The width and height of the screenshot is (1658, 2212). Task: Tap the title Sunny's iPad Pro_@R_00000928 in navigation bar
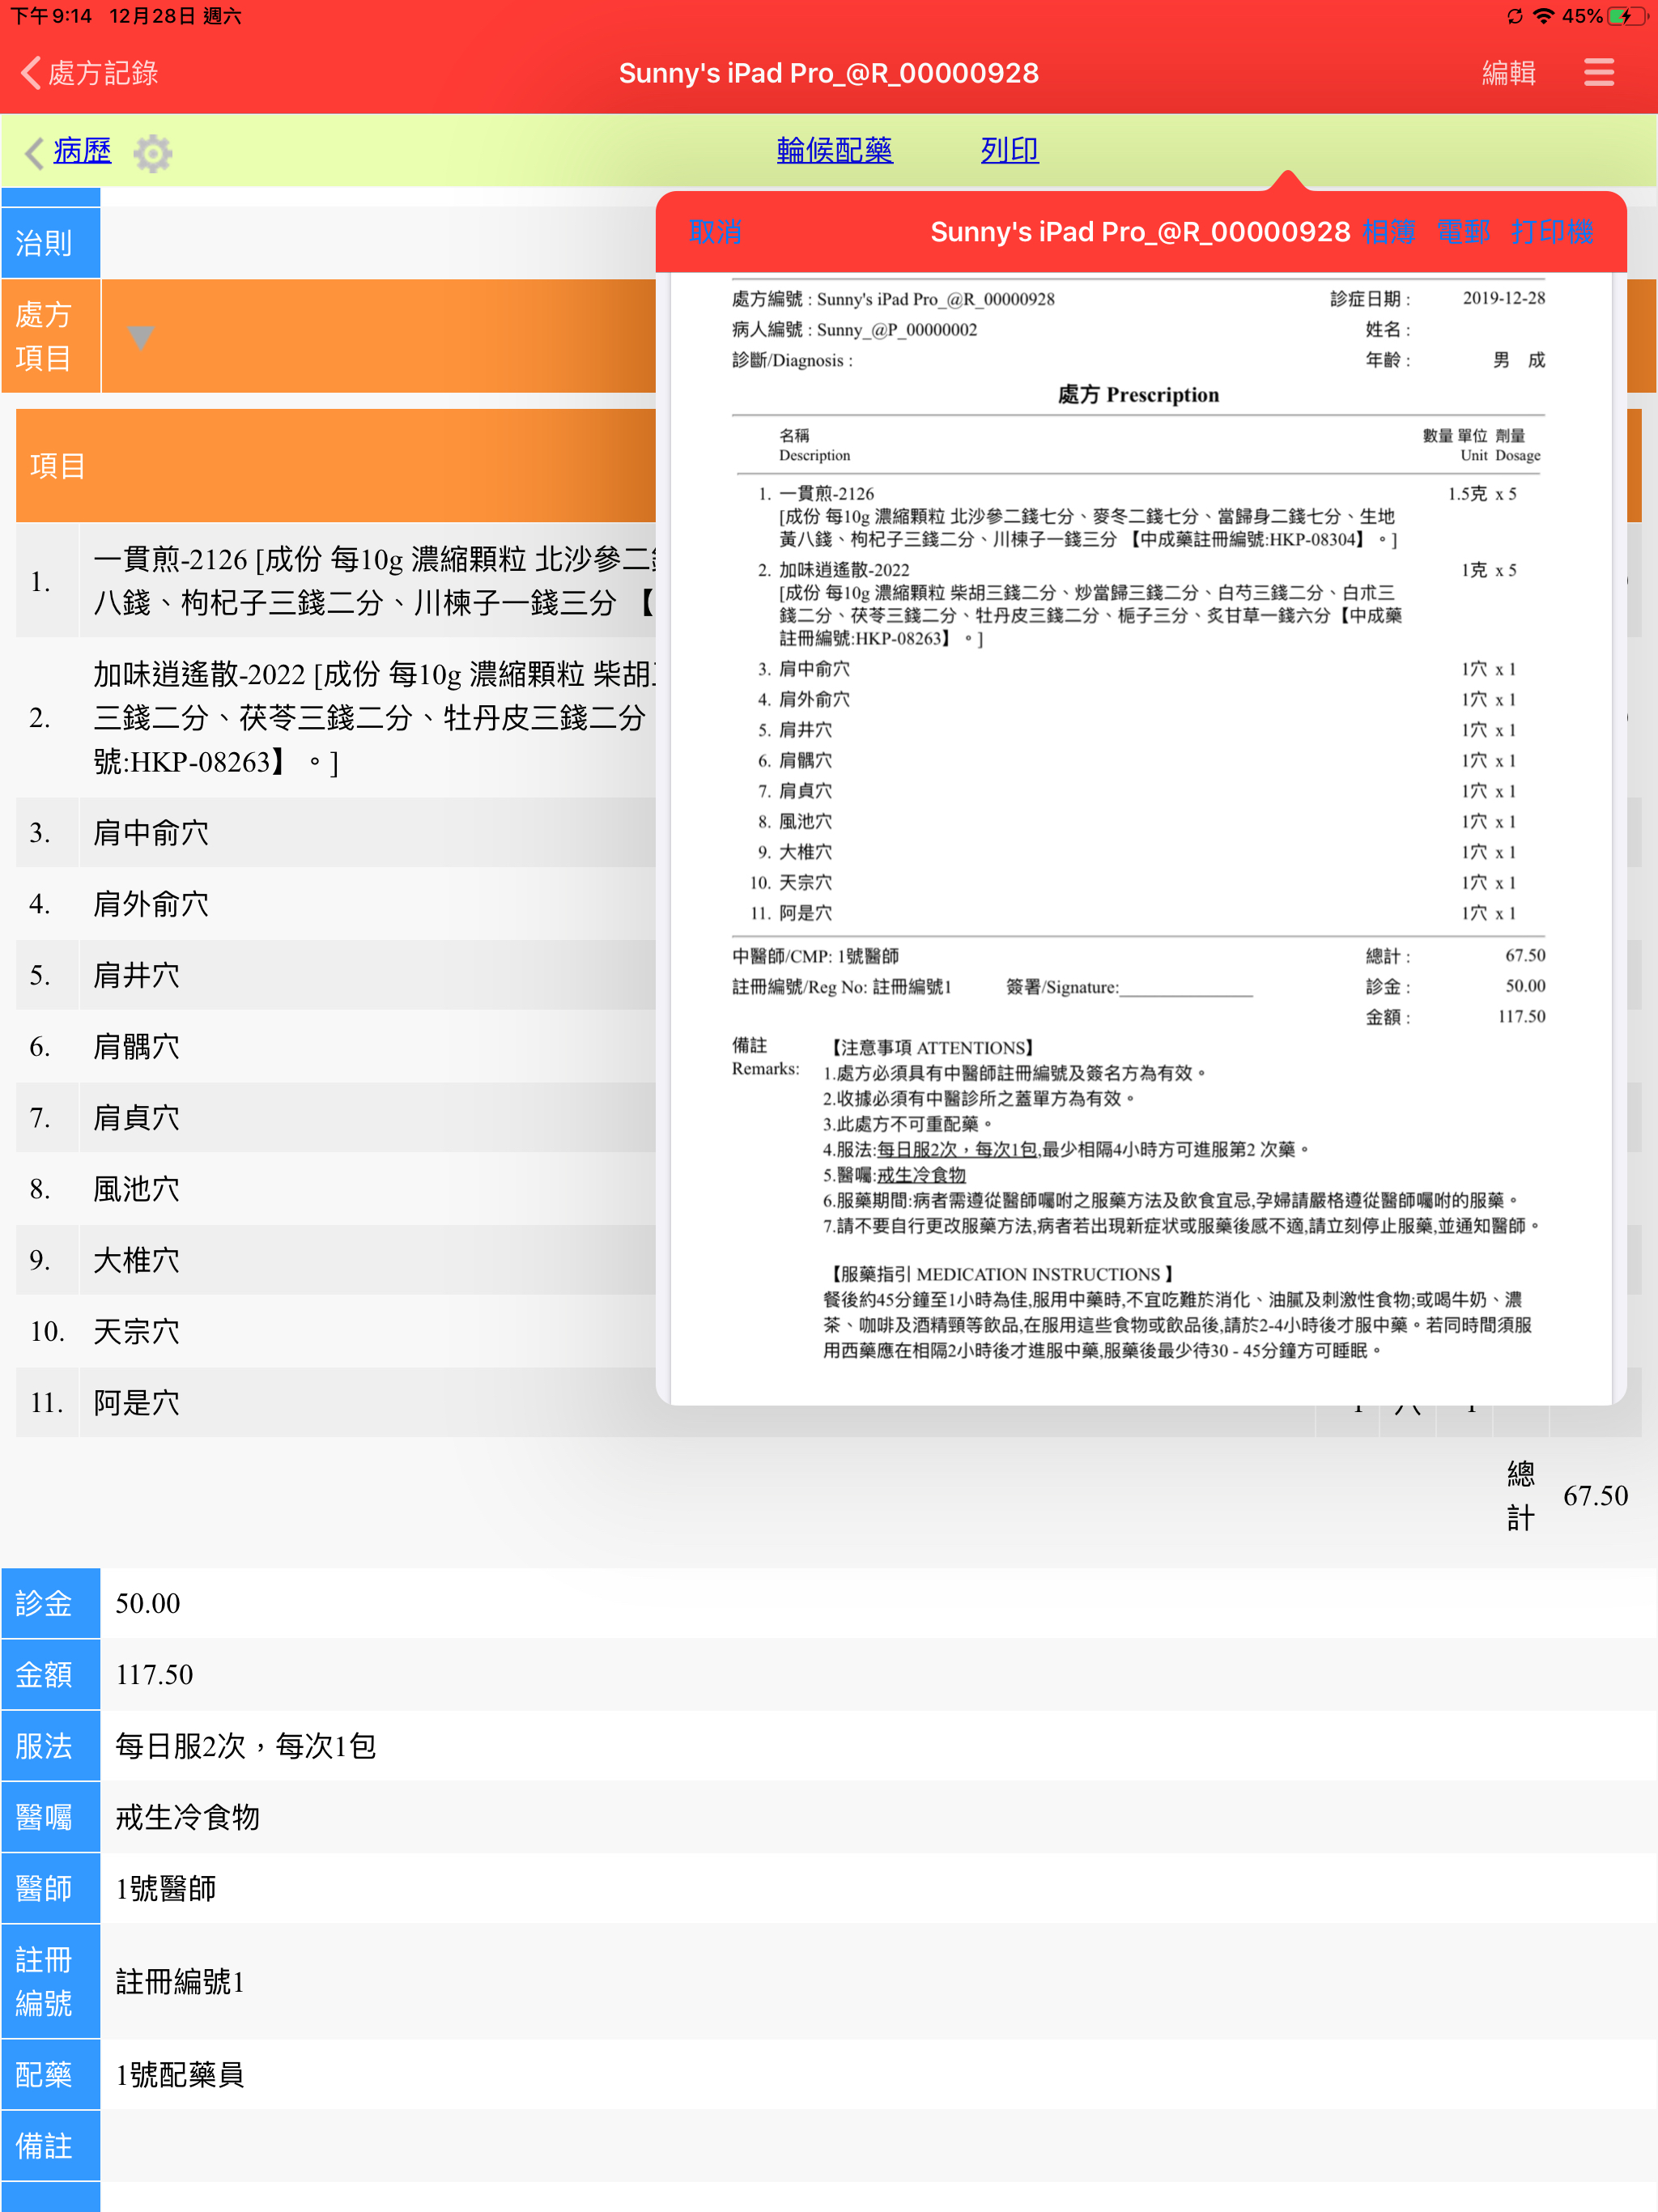click(828, 73)
